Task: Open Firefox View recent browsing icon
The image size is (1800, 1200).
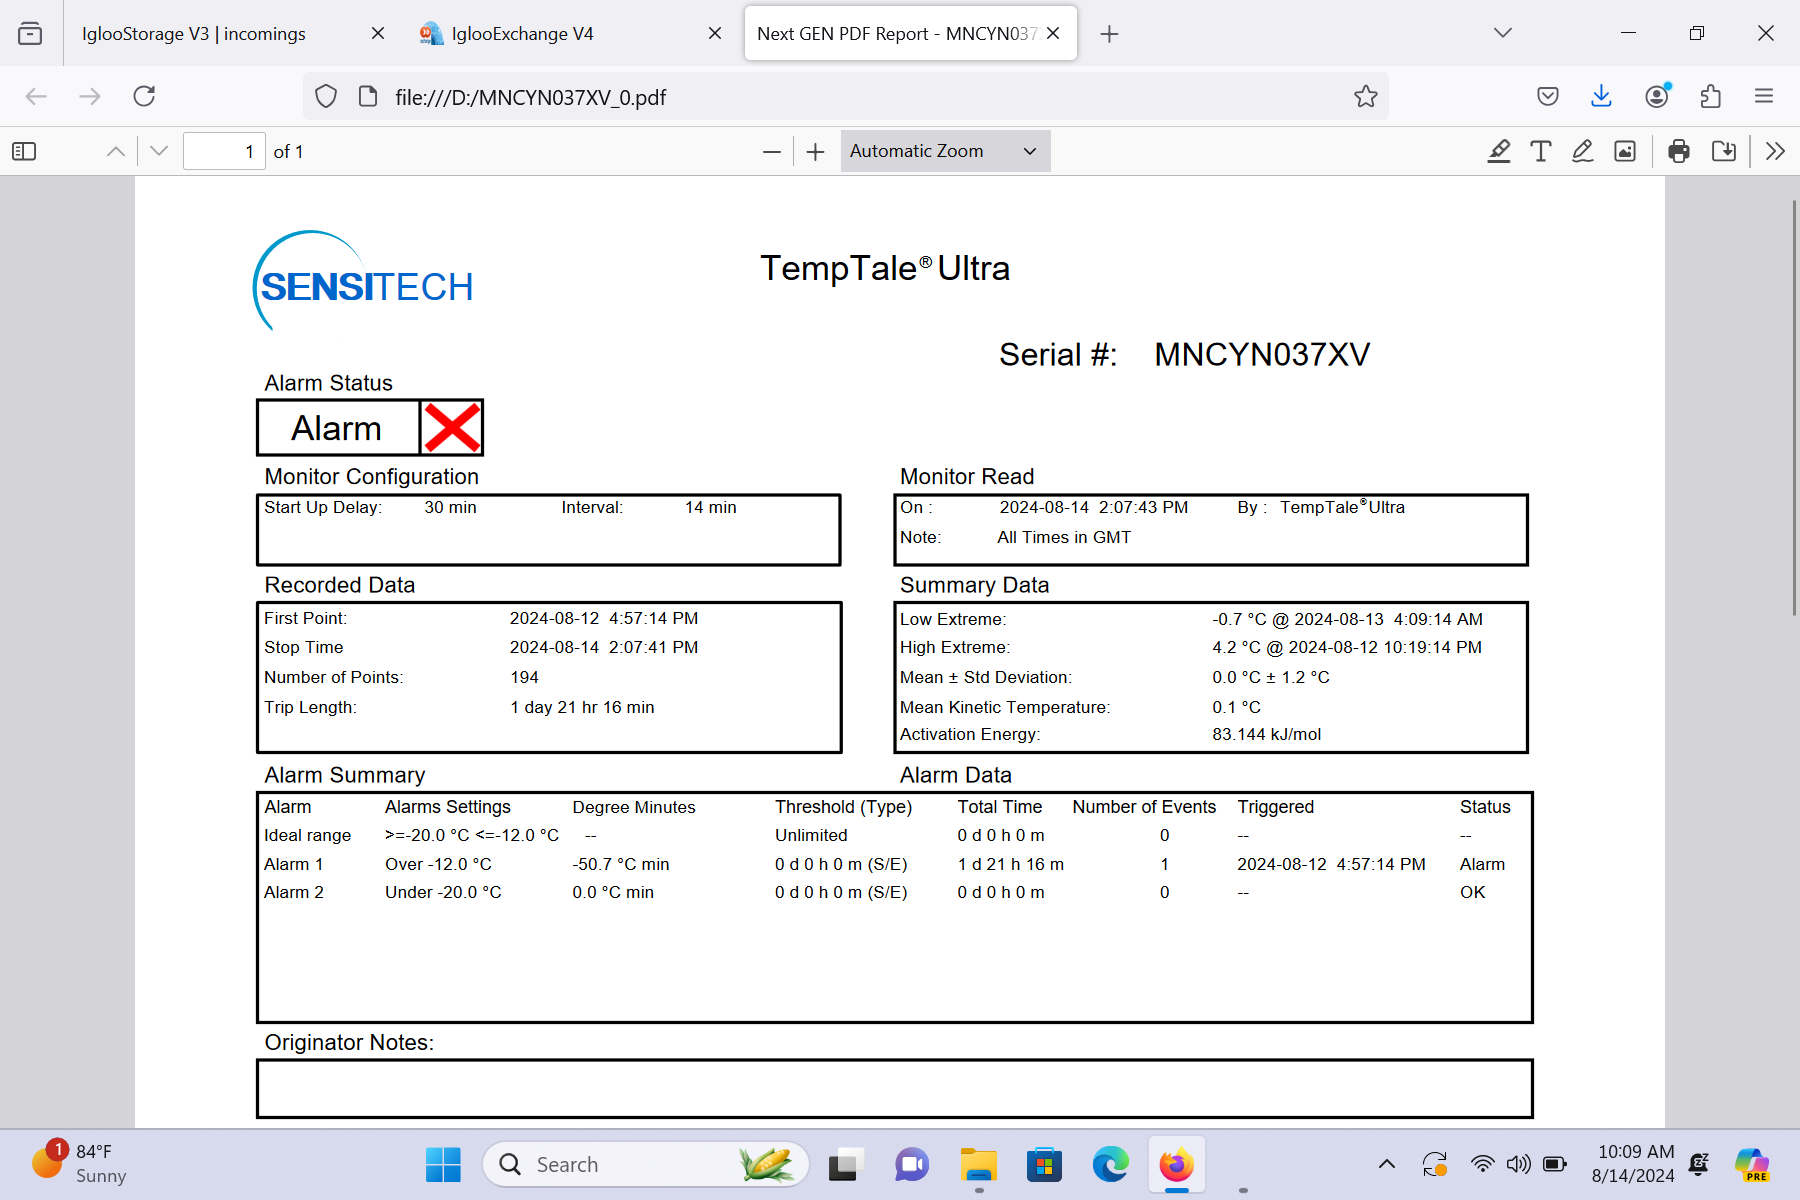Action: click(30, 33)
